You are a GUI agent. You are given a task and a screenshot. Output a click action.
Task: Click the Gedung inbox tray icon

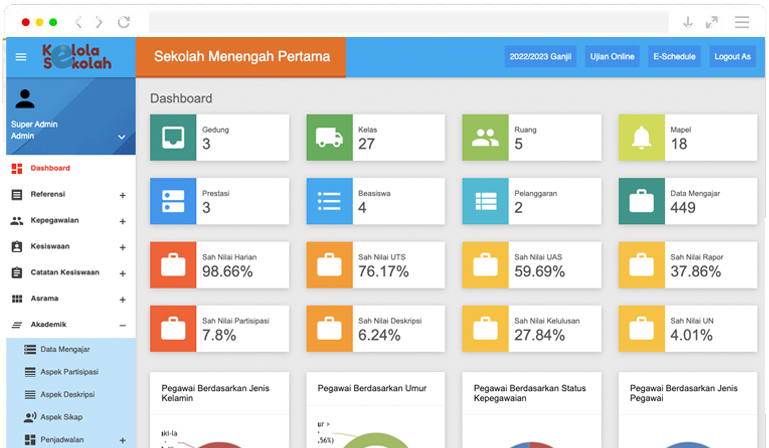tap(173, 137)
